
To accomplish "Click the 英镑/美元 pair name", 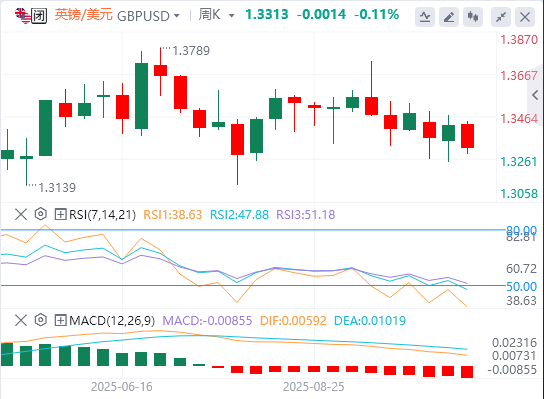I will pos(84,15).
